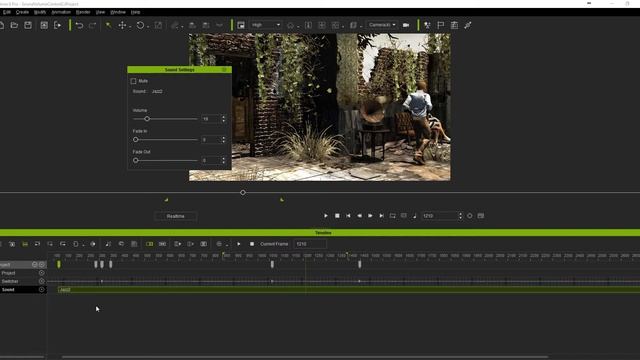
Task: Open the flag icon tool in toolbar
Action: point(441,25)
